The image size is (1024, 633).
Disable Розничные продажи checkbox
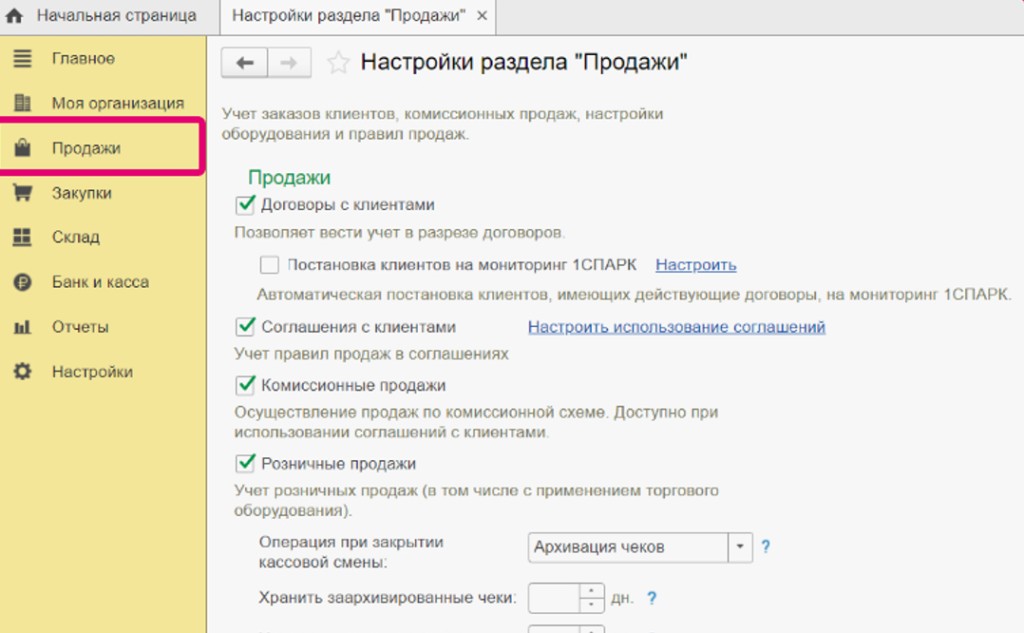click(244, 464)
